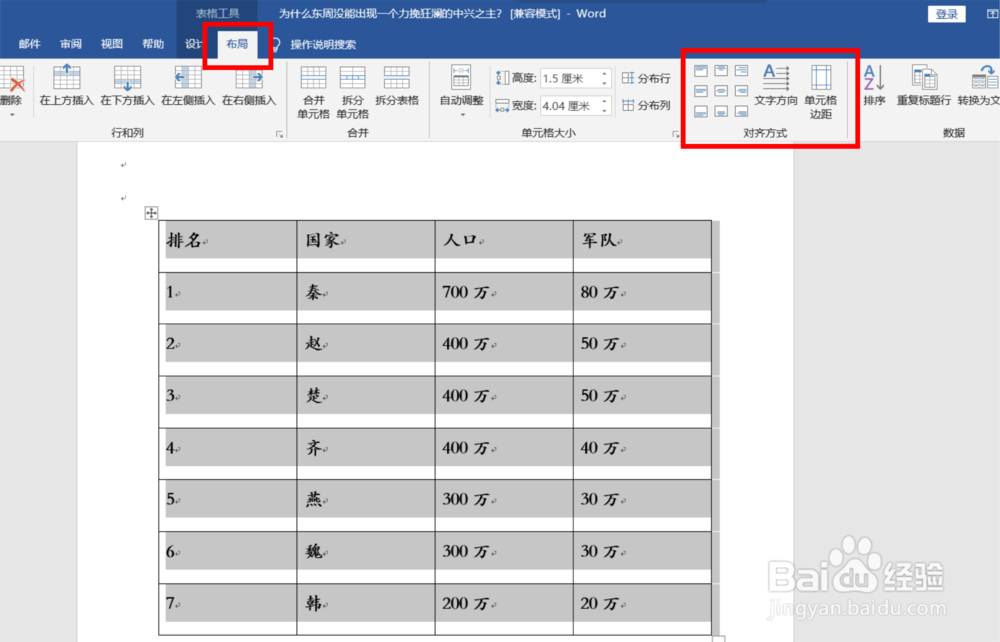Increase height using the 高度 stepper arrow
The width and height of the screenshot is (1000, 642).
pyautogui.click(x=604, y=72)
